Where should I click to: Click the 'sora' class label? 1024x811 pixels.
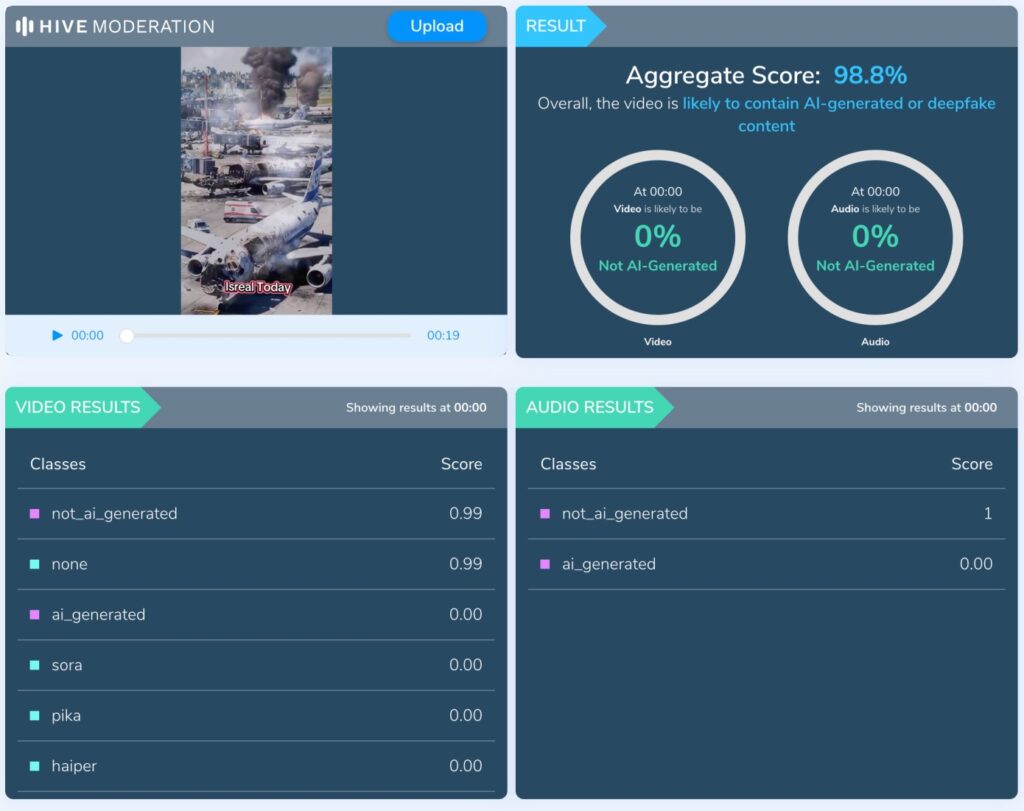[67, 665]
